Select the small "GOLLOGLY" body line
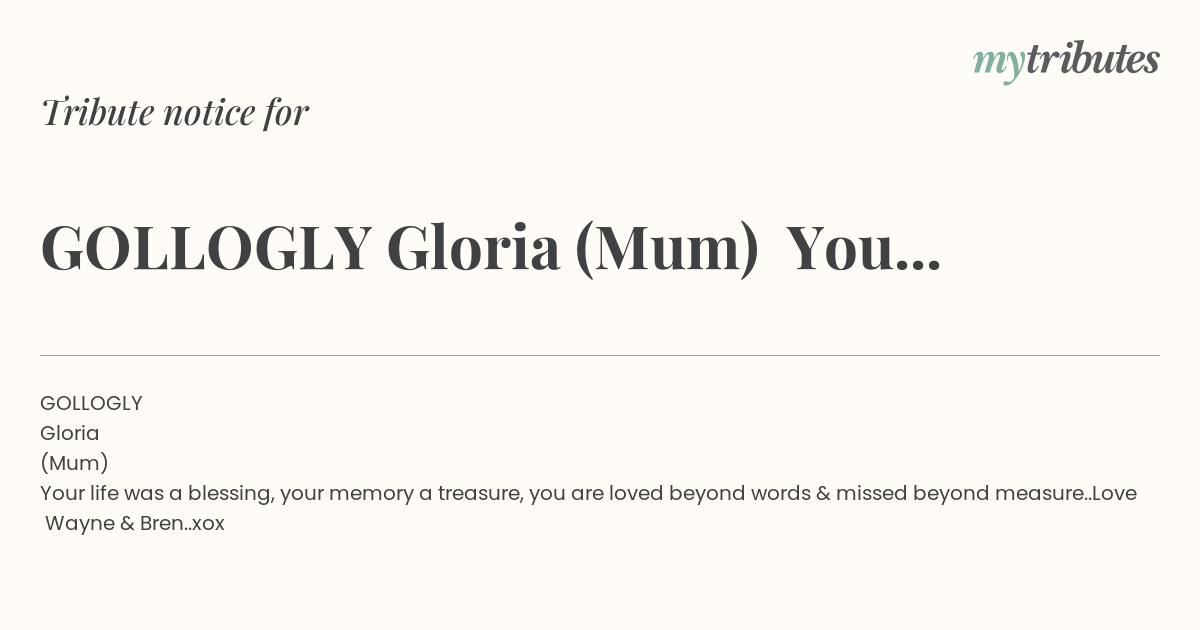This screenshot has width=1200, height=630. point(91,403)
